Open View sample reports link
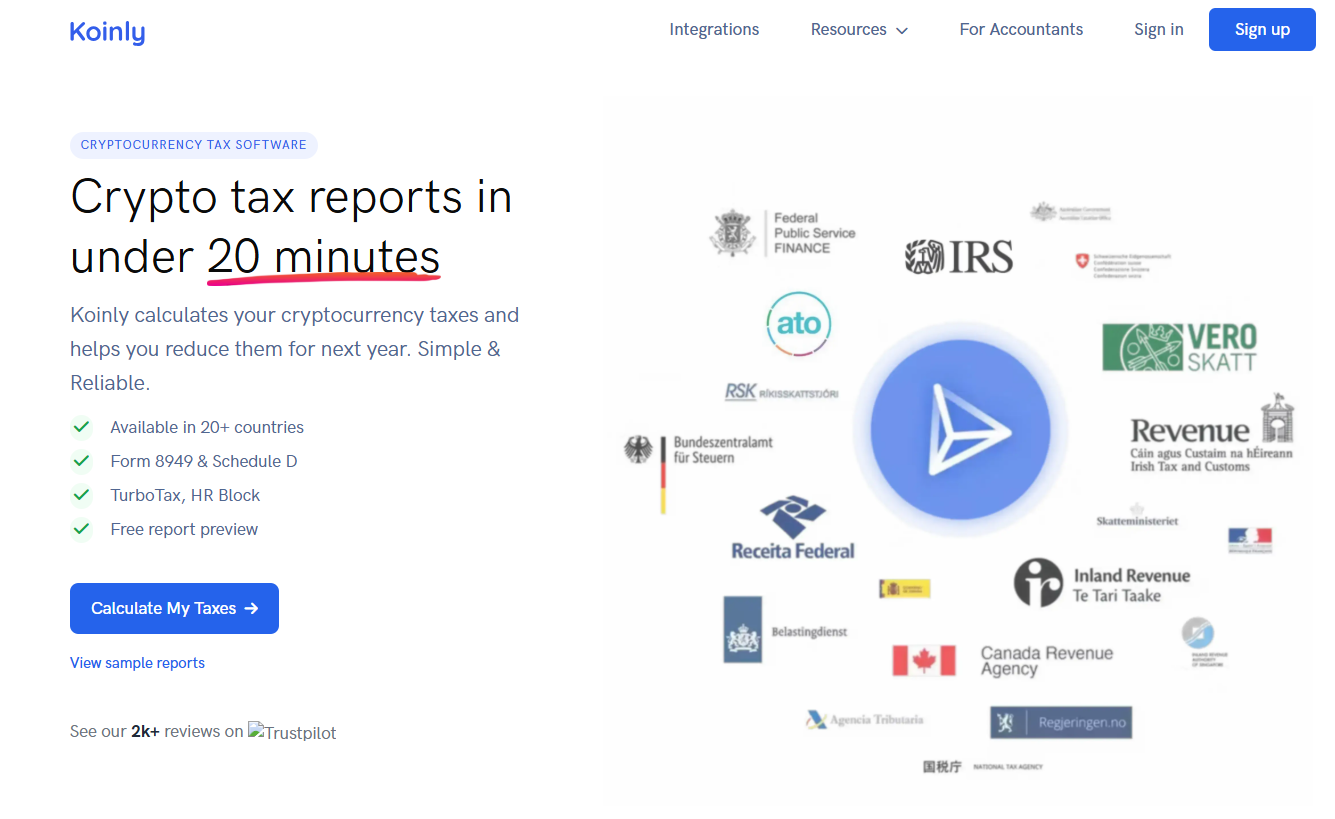 coord(137,663)
